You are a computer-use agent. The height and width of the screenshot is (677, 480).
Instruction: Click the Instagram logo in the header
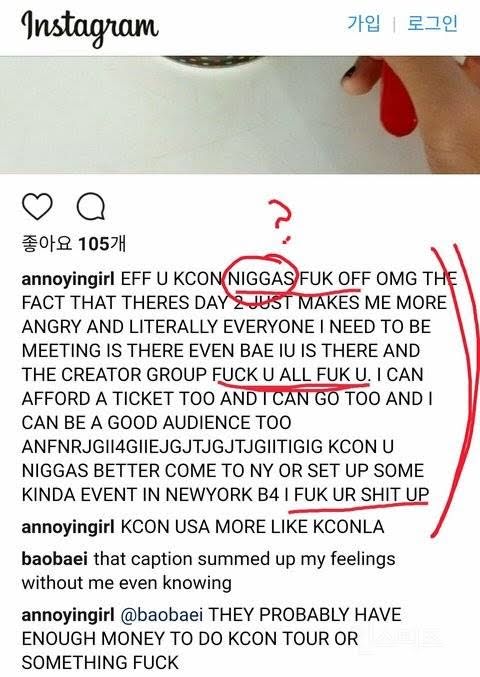click(x=90, y=28)
